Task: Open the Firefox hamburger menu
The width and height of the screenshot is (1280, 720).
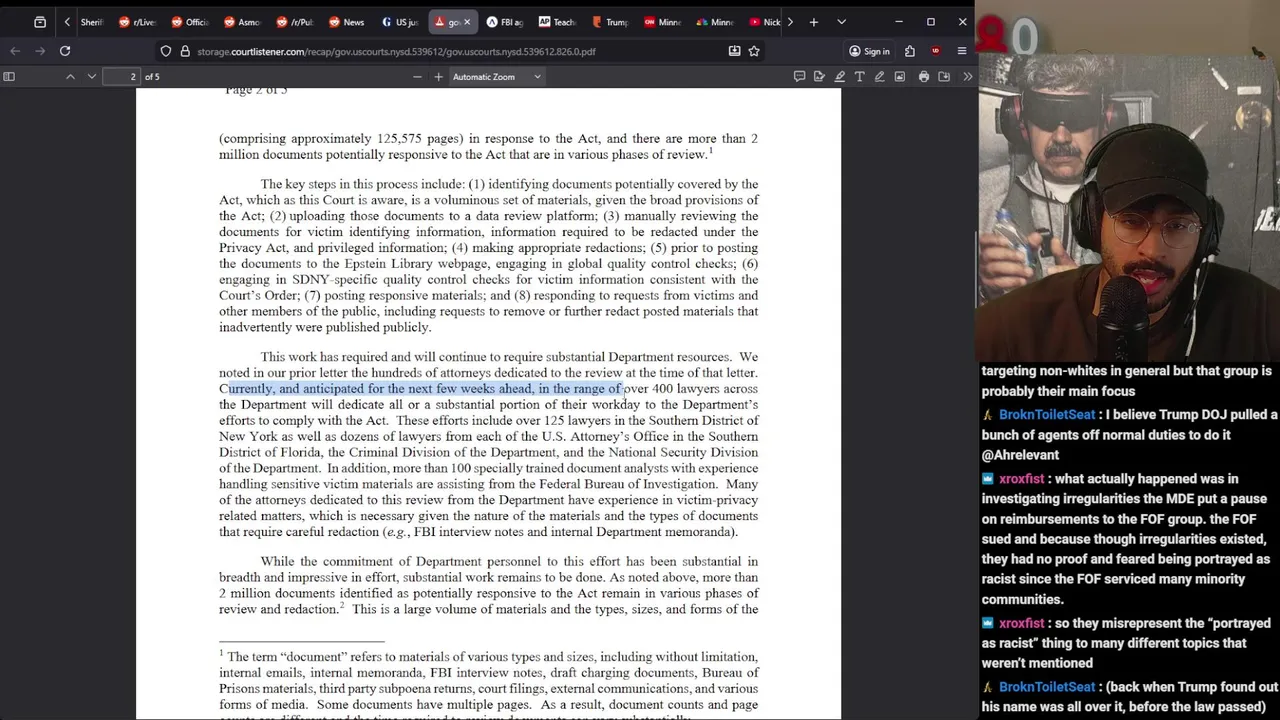Action: click(x=962, y=51)
